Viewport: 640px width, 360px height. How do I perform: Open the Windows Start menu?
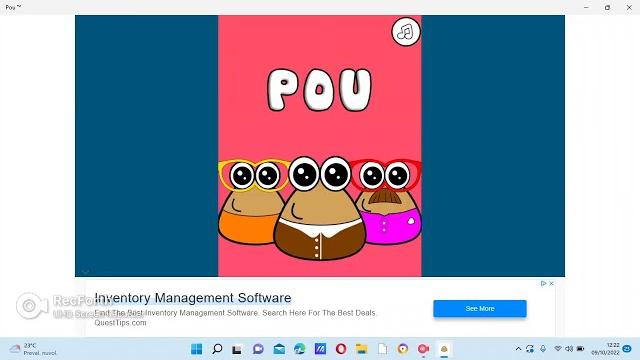(196, 349)
